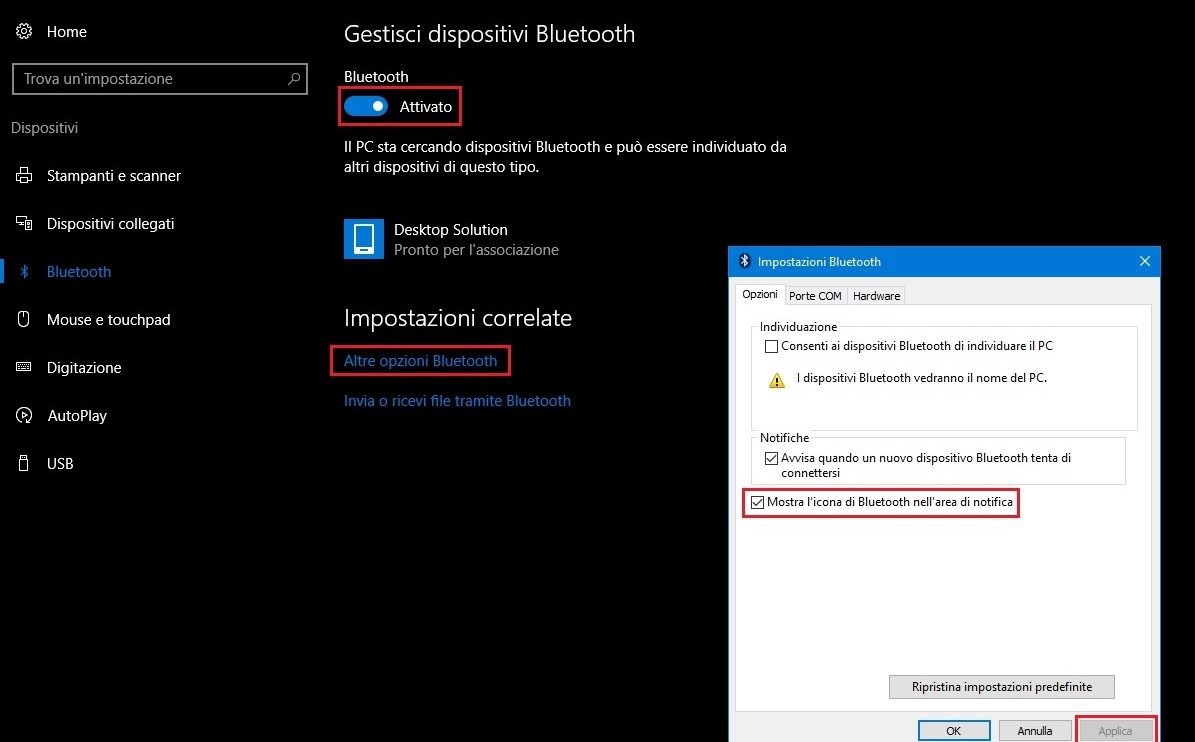Click the Trova un'impostazione search field

click(159, 78)
